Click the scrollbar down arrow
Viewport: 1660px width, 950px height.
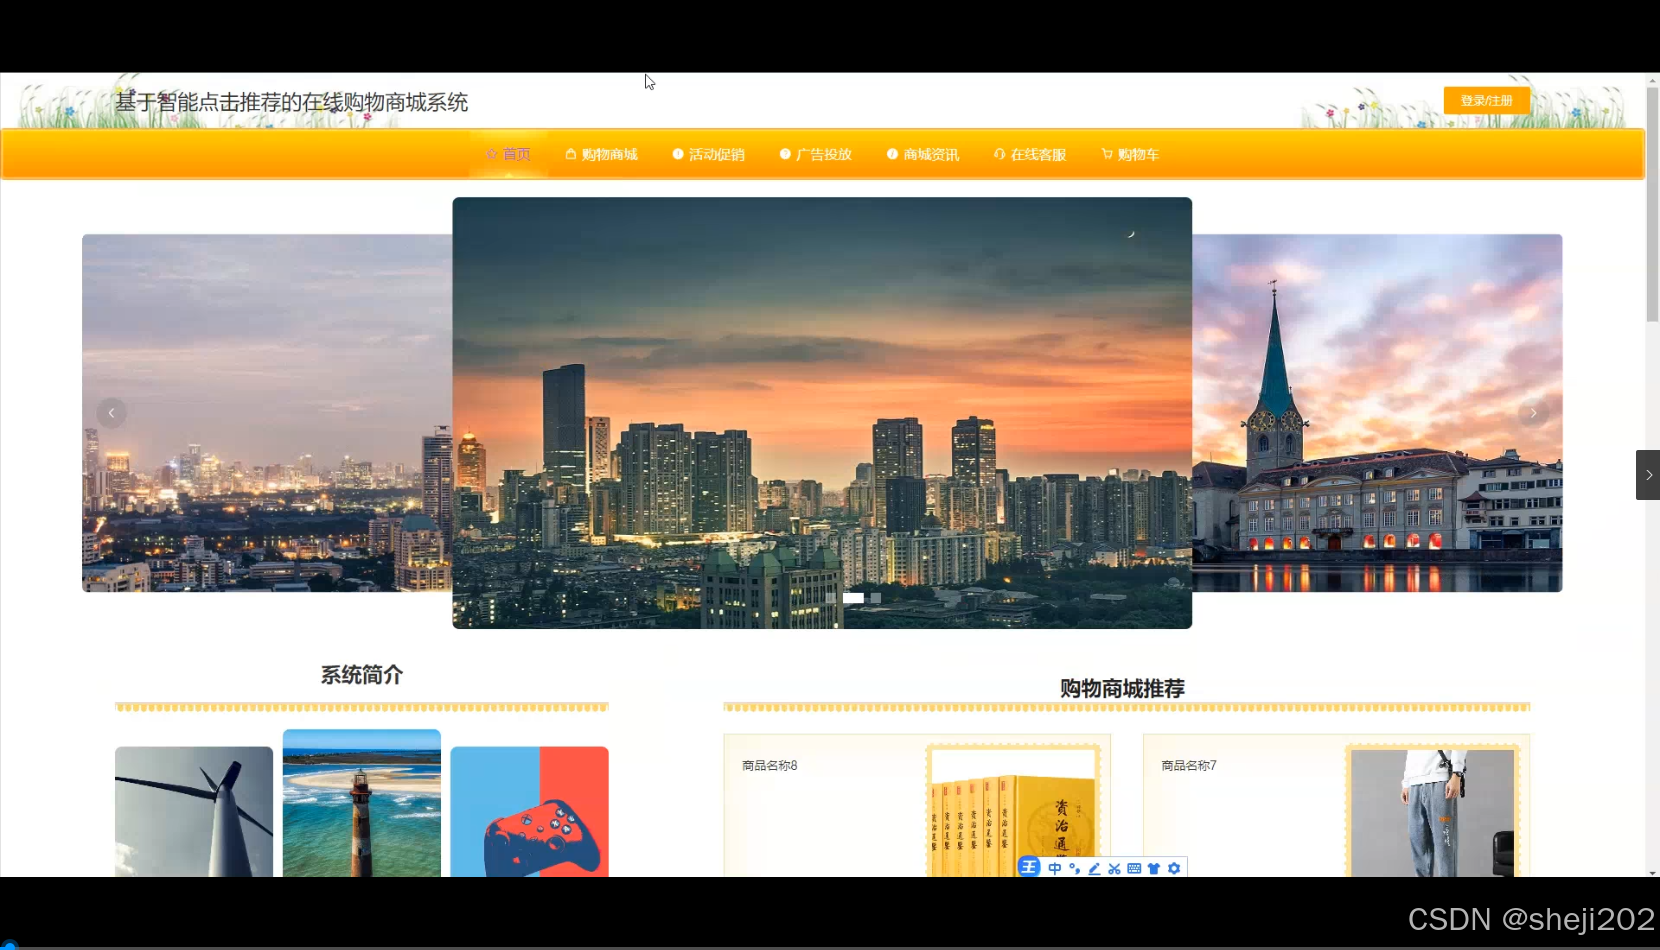(x=1652, y=872)
